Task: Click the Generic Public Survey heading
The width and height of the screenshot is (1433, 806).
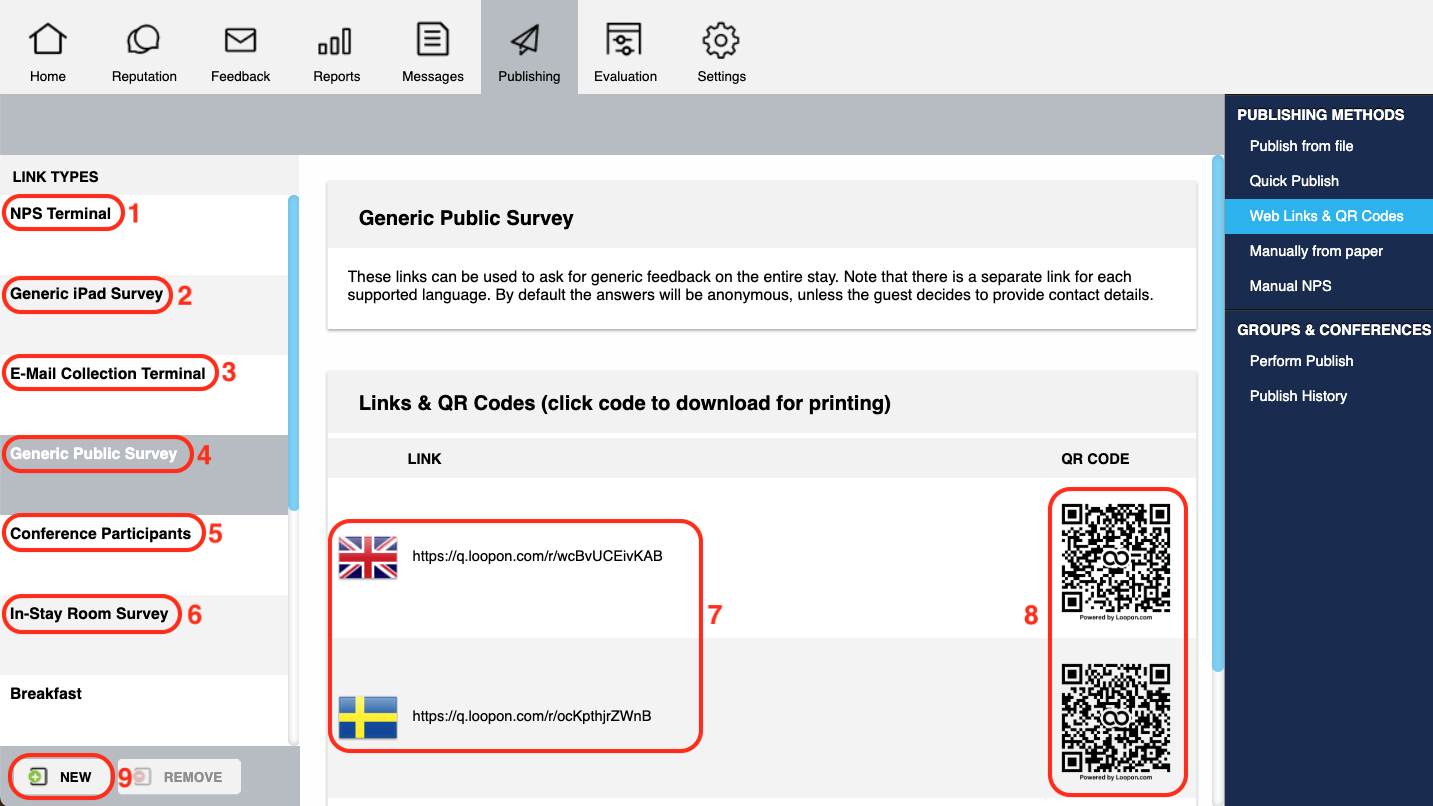Action: [466, 218]
